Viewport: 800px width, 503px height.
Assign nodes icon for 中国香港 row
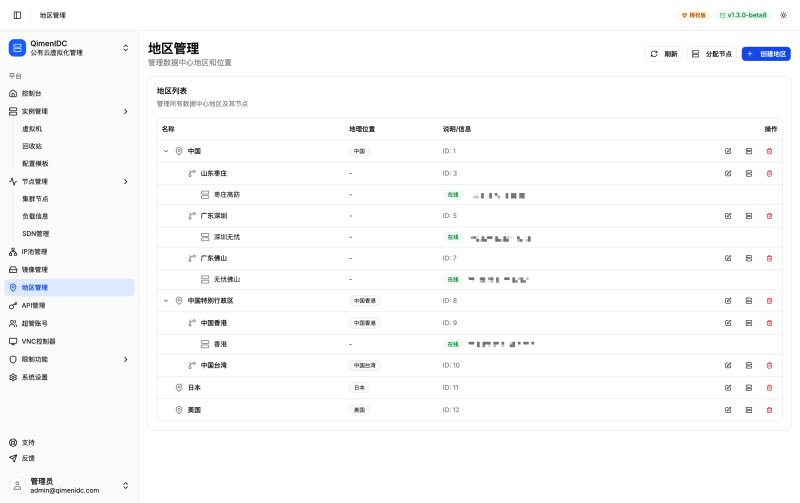coord(749,323)
